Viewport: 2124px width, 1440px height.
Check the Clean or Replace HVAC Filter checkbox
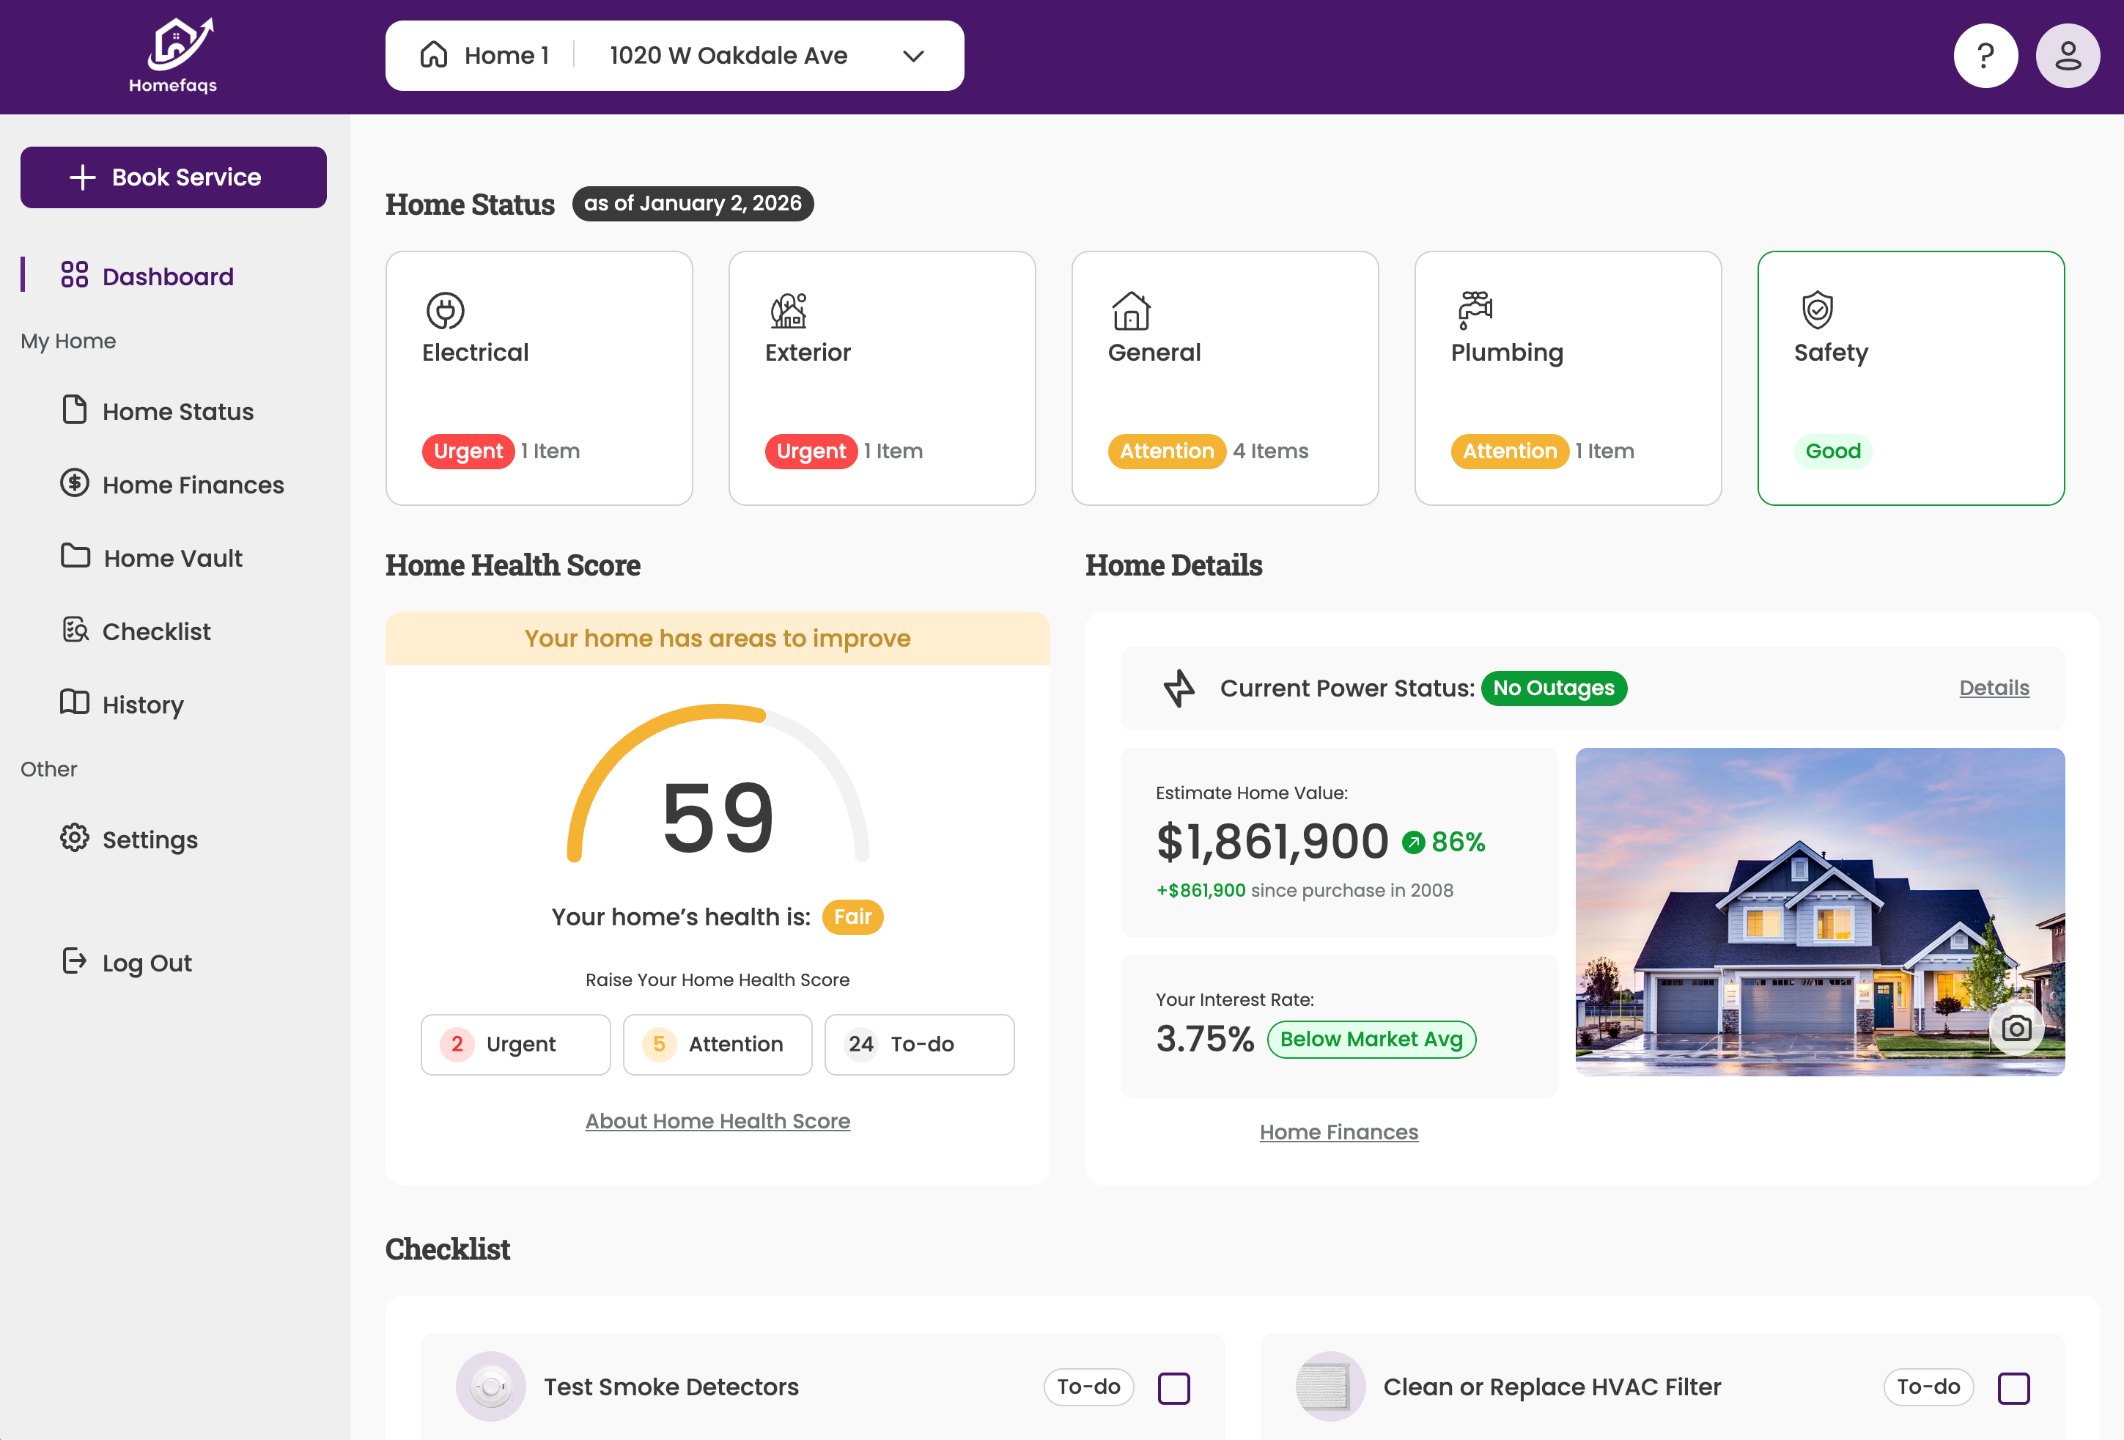pos(2013,1388)
